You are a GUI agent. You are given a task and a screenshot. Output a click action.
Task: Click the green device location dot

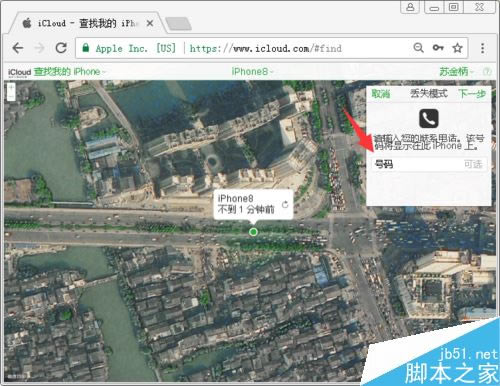pyautogui.click(x=253, y=232)
